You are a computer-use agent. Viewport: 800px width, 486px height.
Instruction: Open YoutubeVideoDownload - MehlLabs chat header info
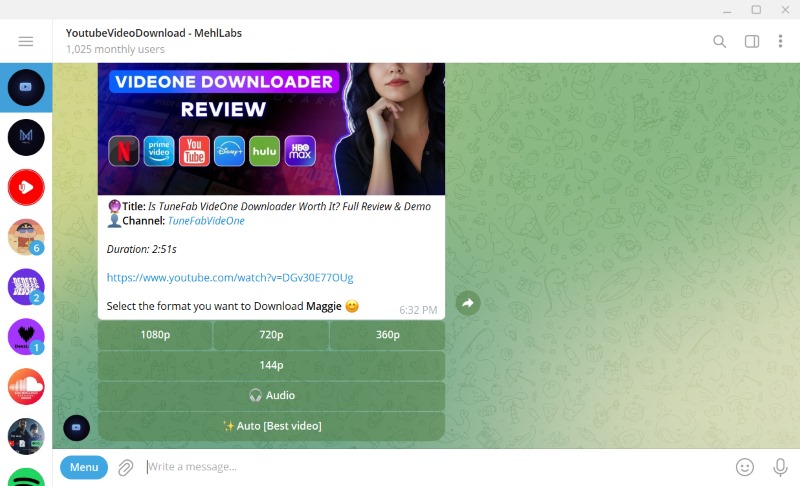(x=154, y=33)
